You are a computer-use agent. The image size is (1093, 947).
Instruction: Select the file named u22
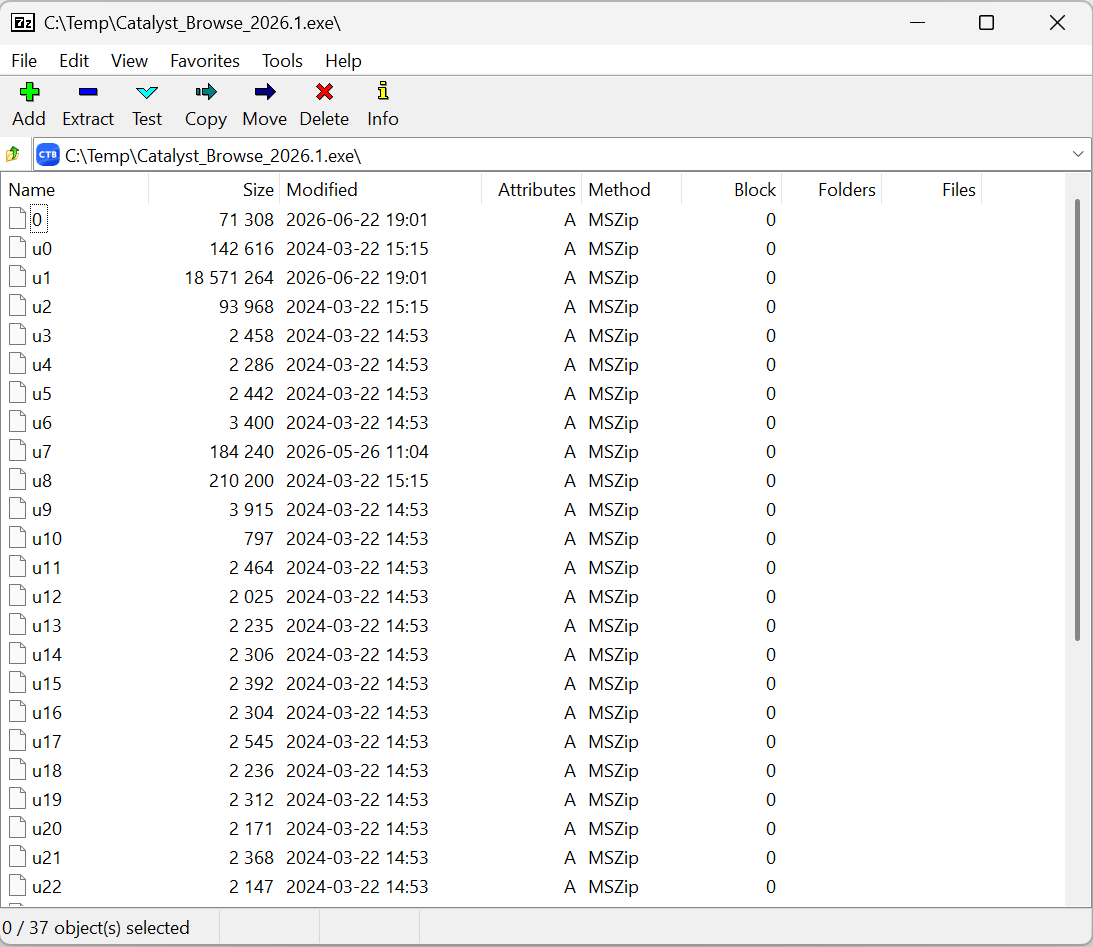pyautogui.click(x=47, y=886)
